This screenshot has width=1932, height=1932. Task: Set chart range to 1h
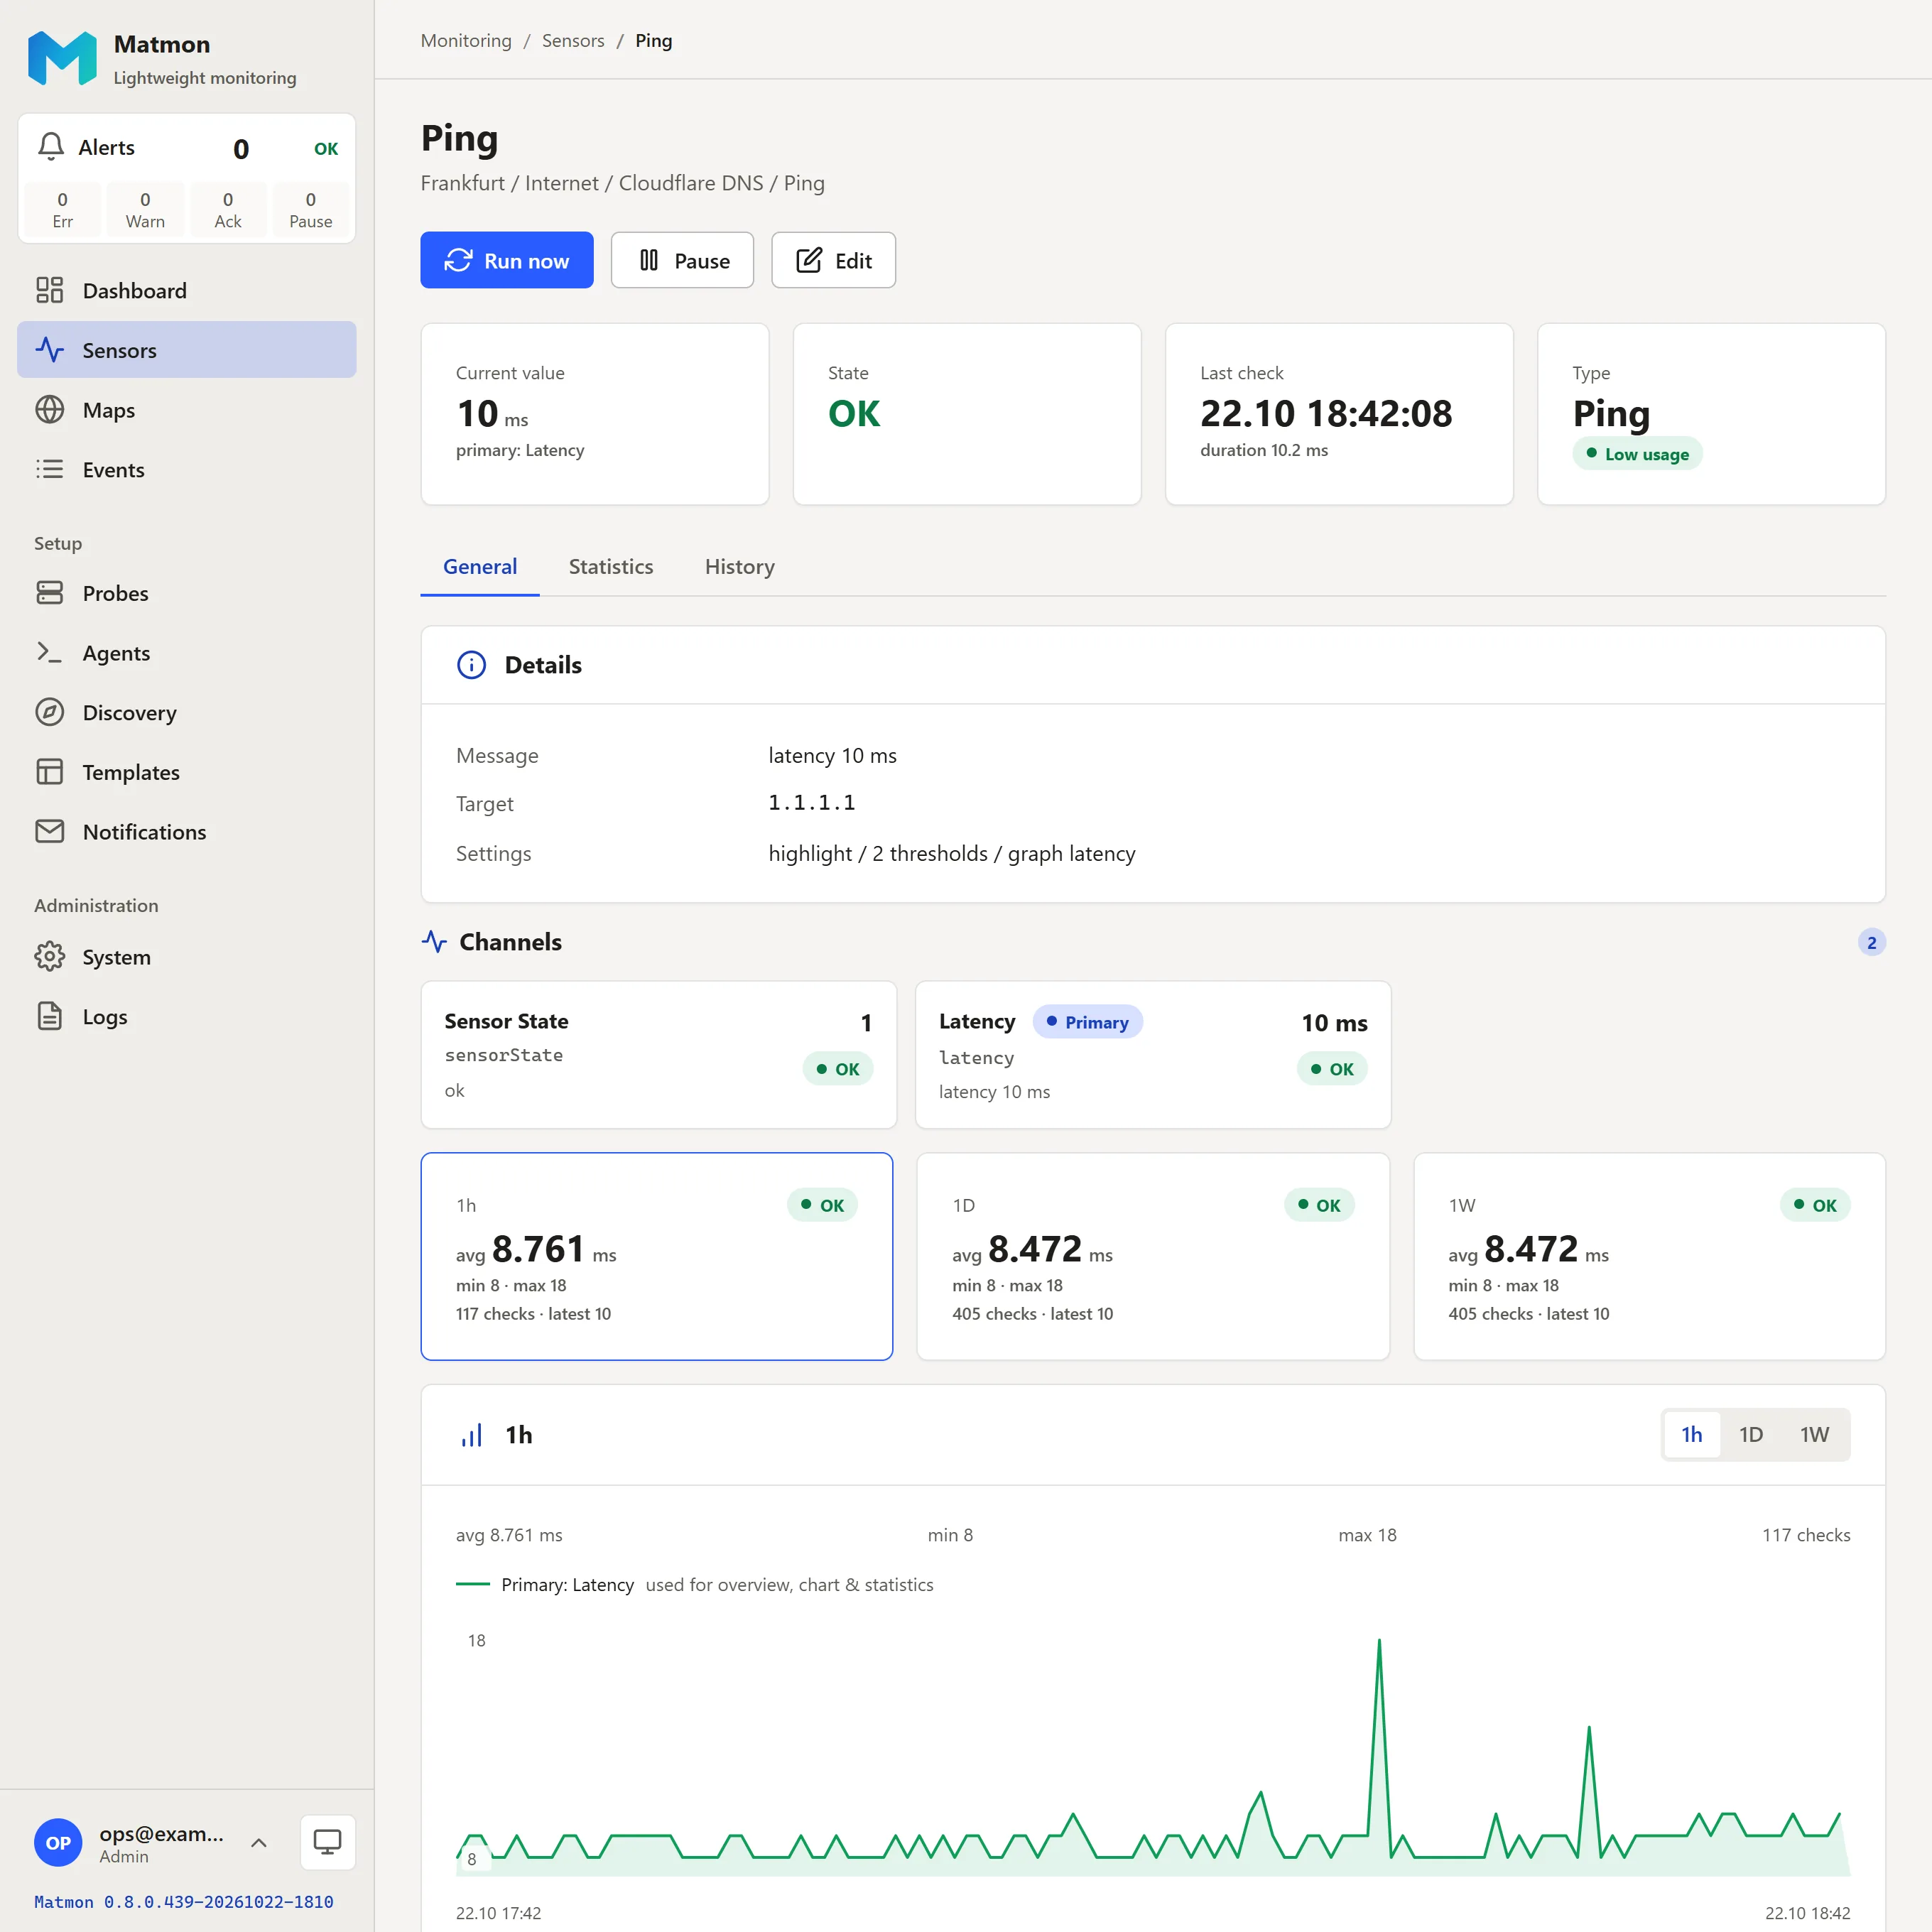coord(1691,1434)
